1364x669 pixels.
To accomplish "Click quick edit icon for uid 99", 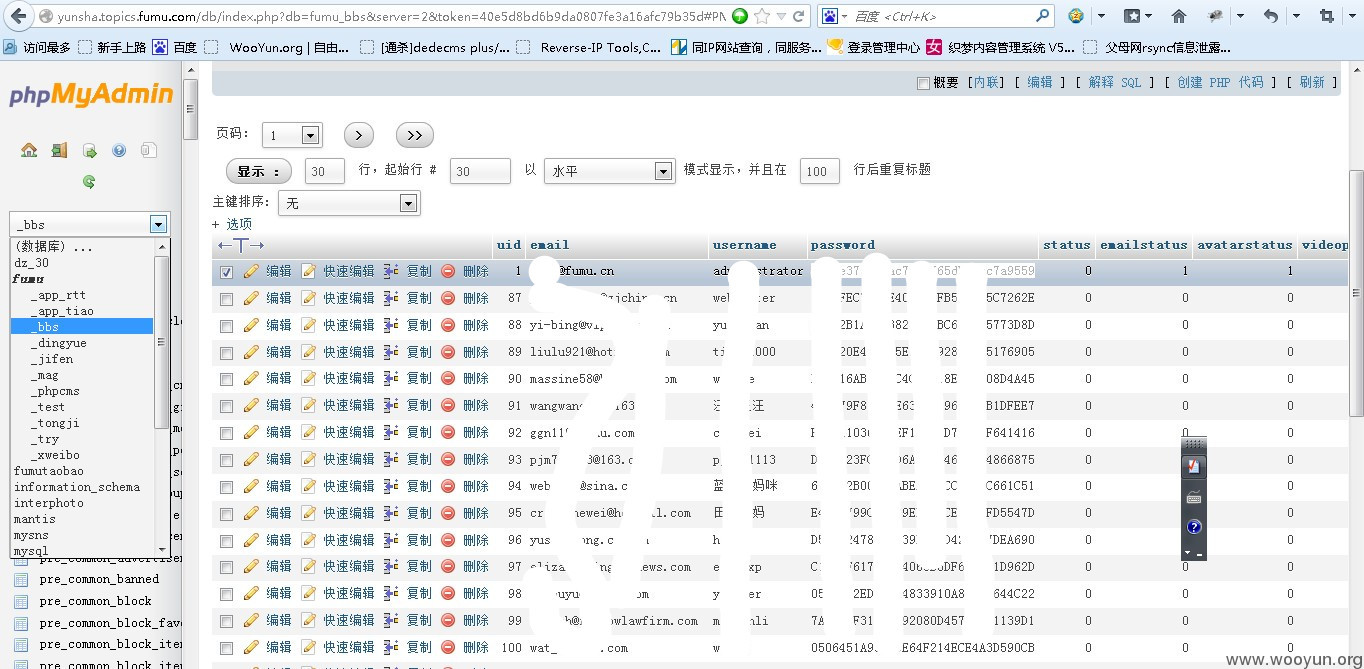I will tap(308, 620).
